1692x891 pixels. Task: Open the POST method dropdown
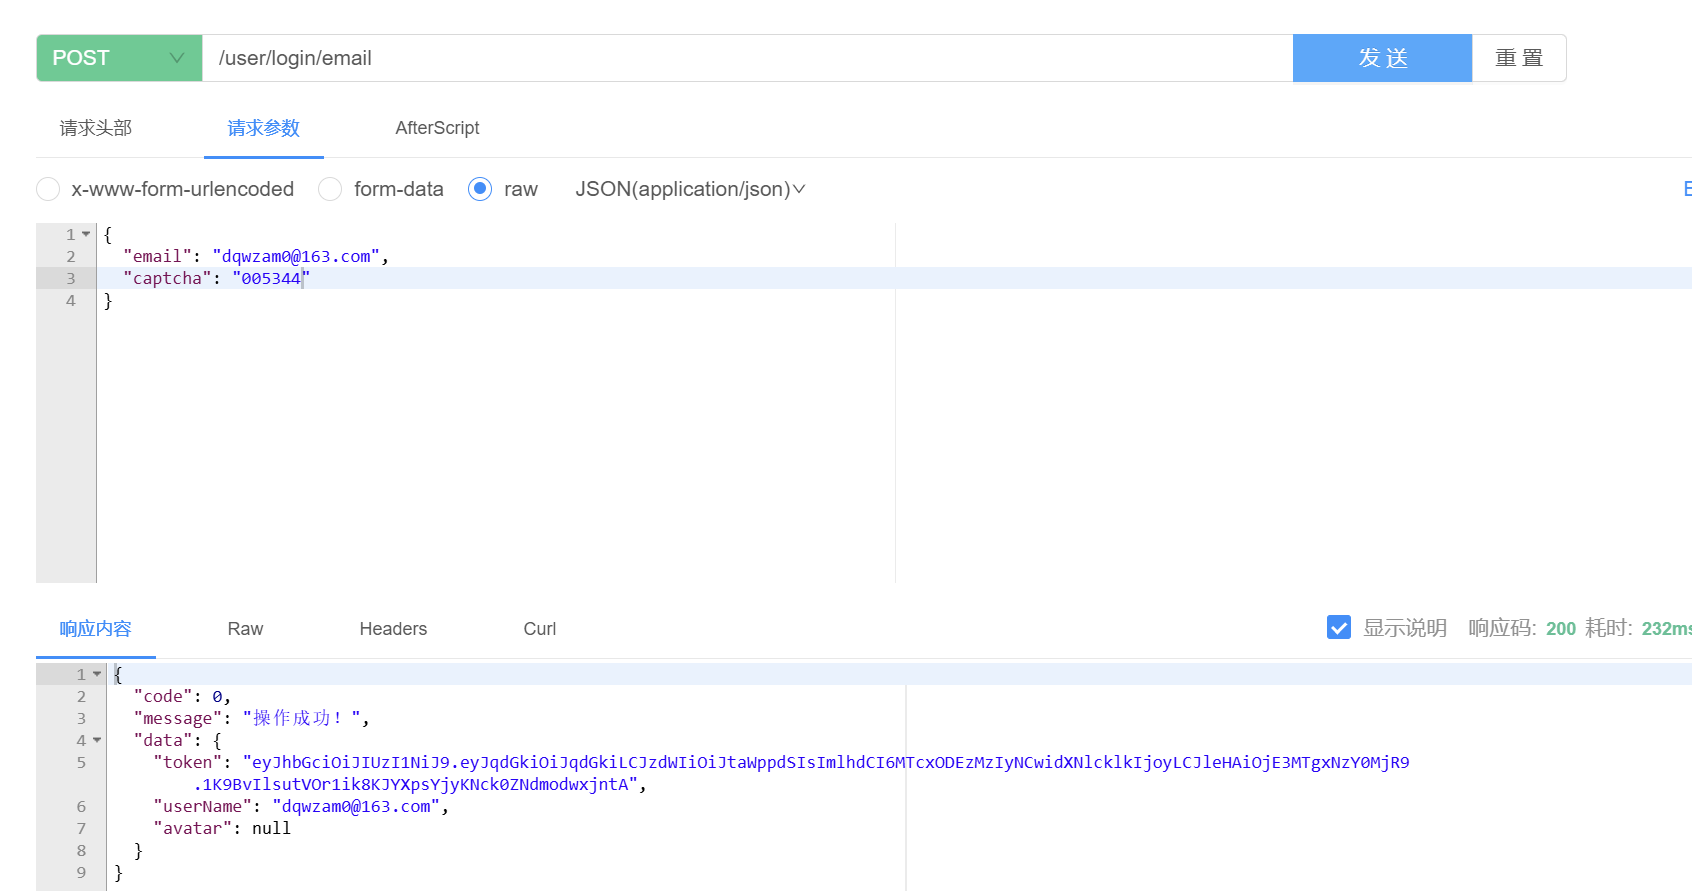coord(119,58)
